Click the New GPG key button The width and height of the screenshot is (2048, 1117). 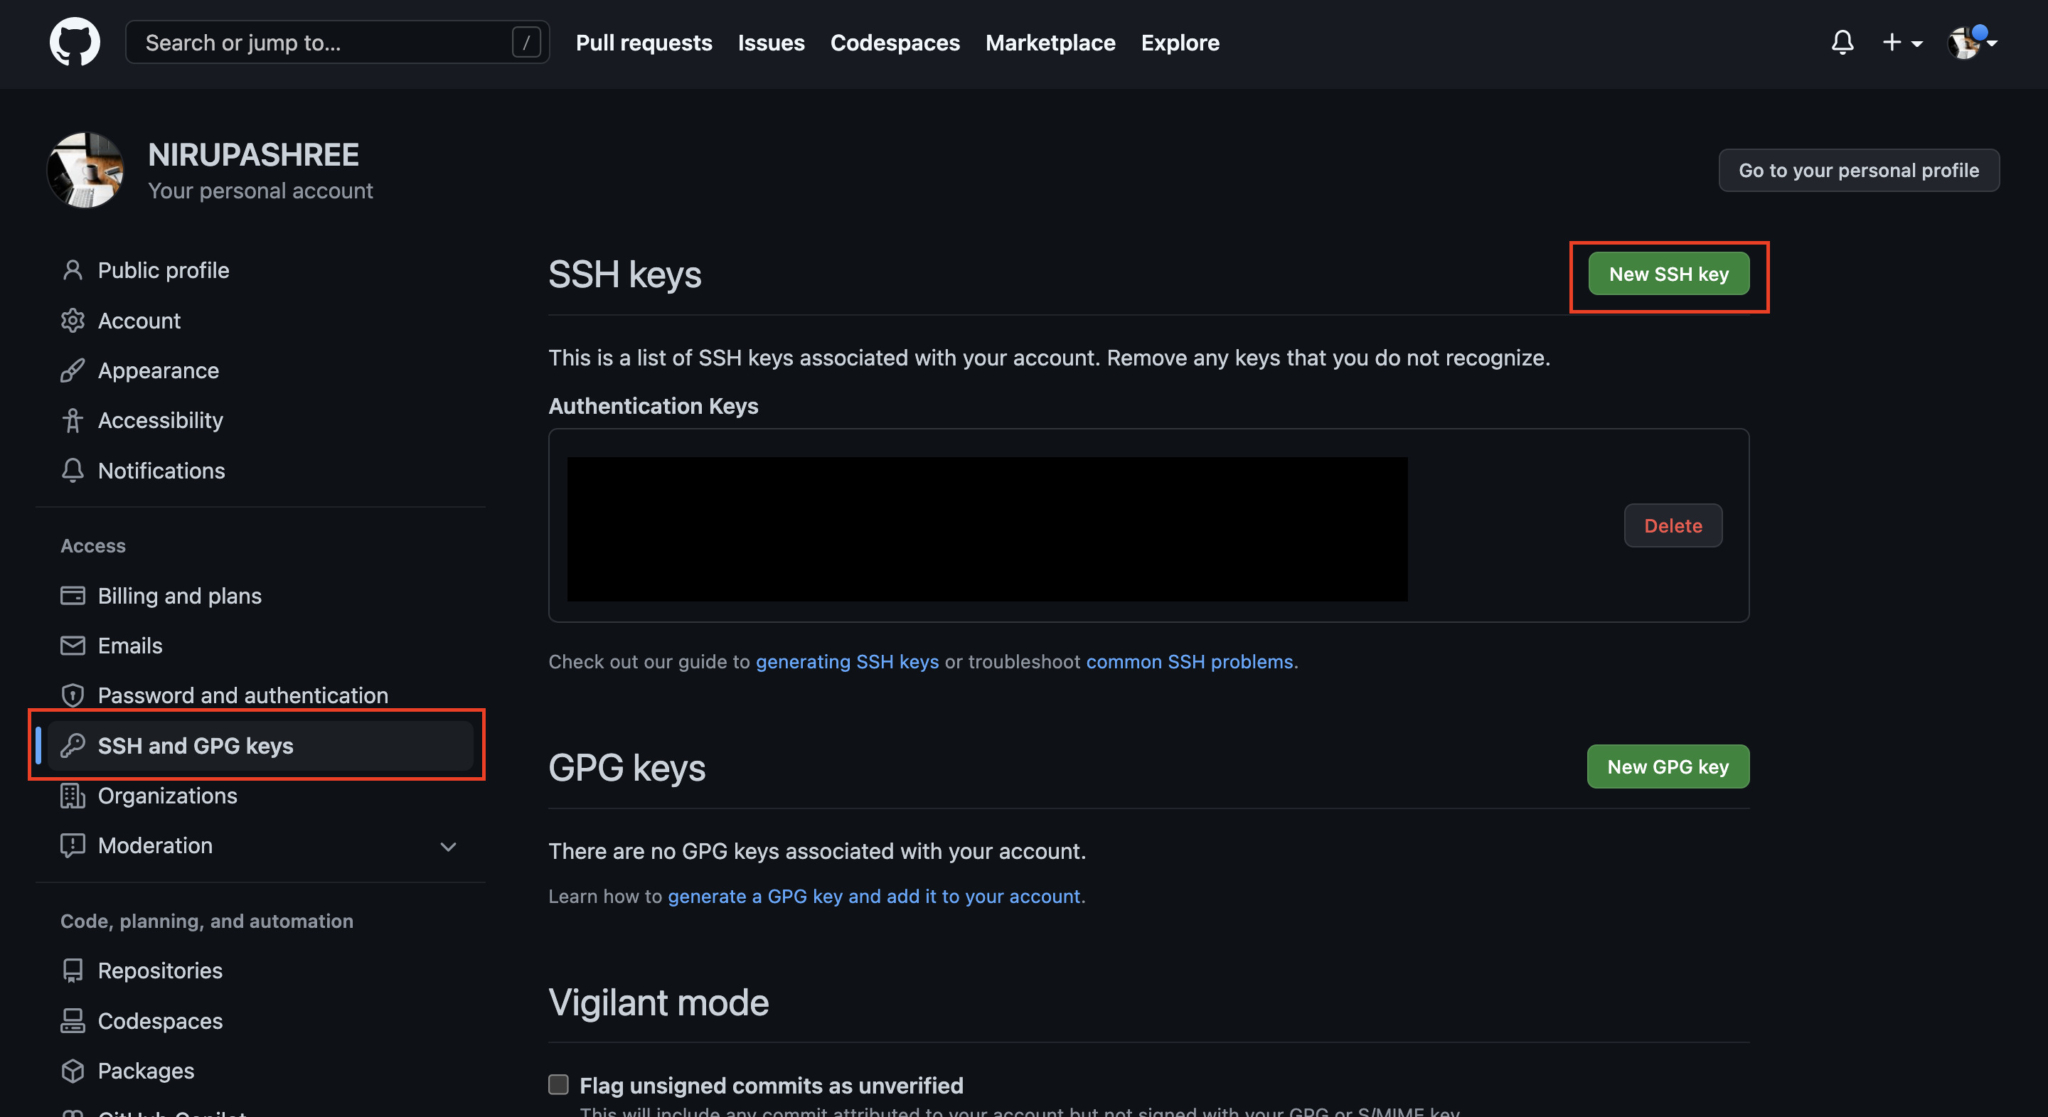(1668, 767)
